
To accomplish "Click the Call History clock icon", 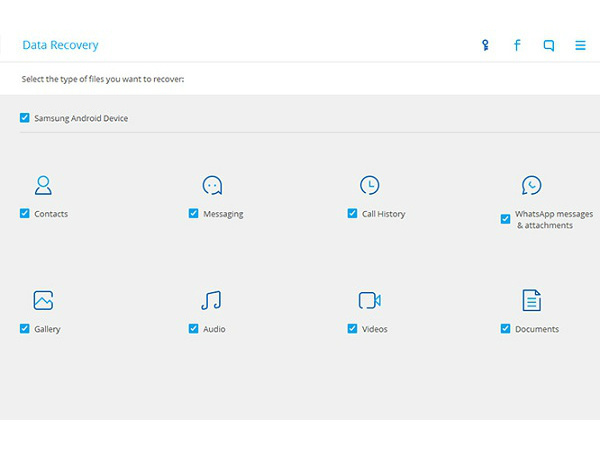I will tap(369, 185).
